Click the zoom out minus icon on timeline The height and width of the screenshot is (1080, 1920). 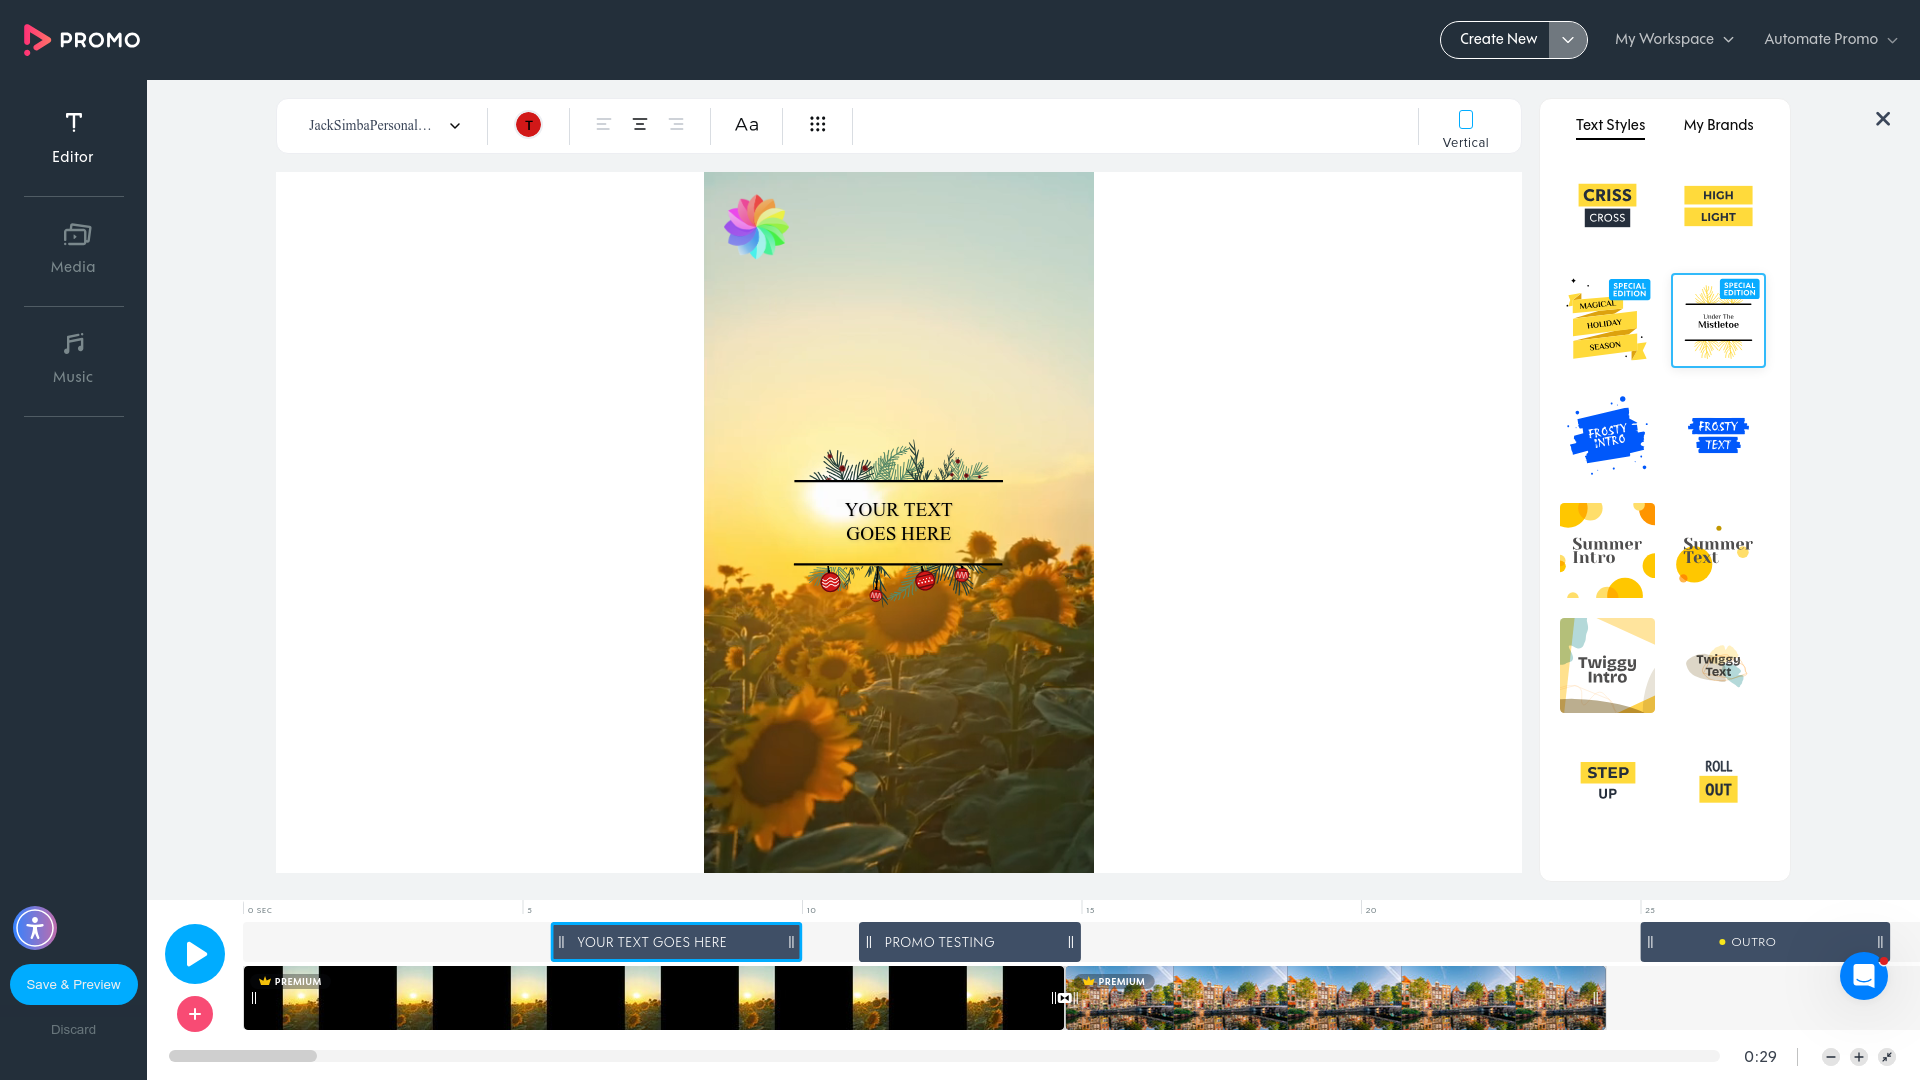pos(1830,1056)
